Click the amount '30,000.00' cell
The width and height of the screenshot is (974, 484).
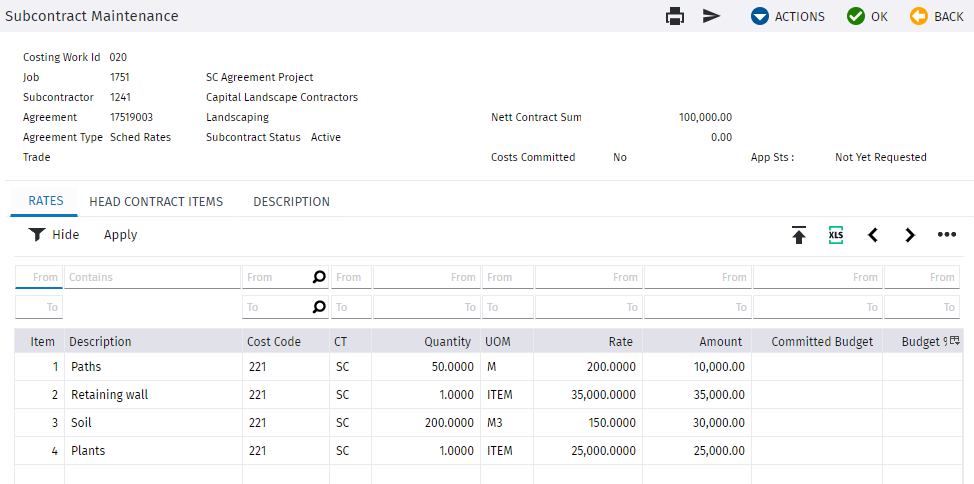698,422
